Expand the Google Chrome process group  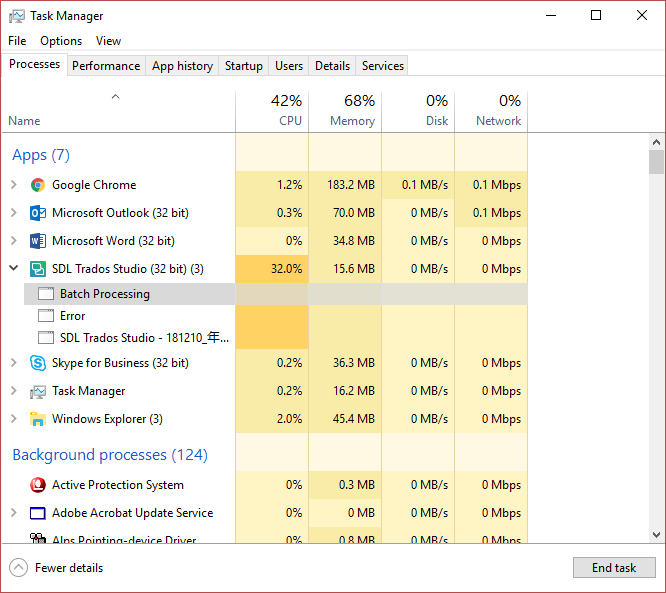point(14,185)
